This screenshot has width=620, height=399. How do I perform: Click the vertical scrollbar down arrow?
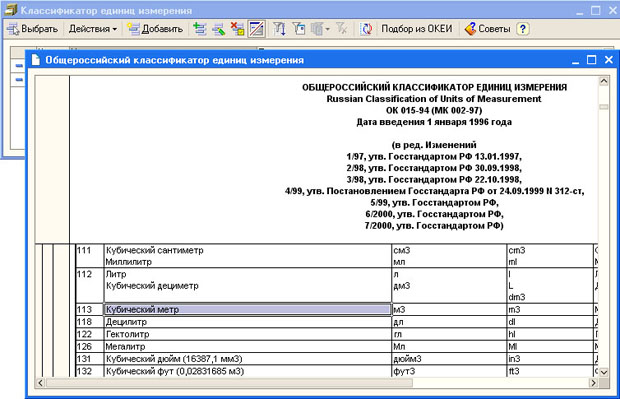tap(604, 372)
